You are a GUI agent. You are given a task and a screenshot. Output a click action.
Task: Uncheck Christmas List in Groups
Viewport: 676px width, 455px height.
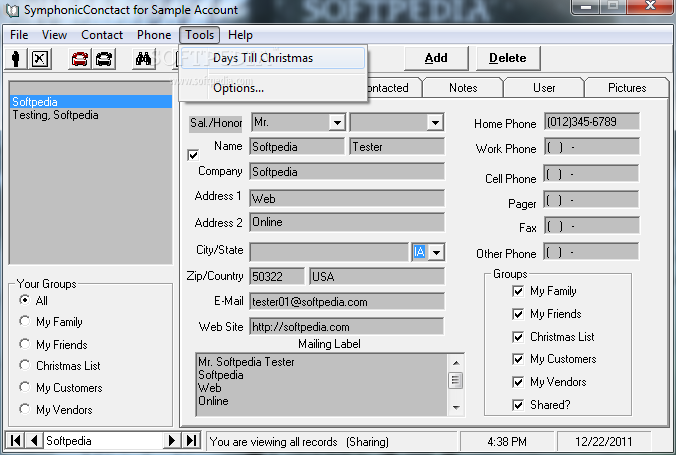coord(518,337)
